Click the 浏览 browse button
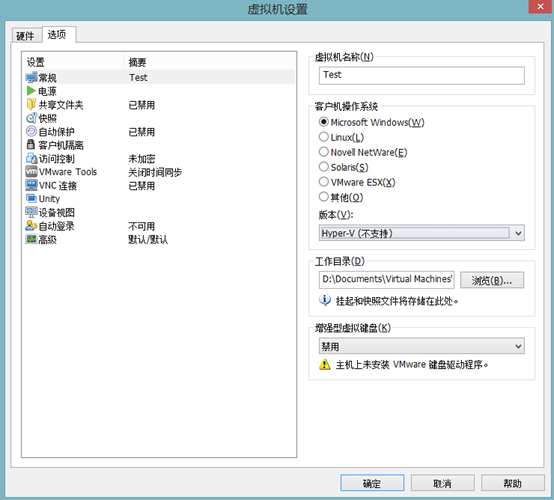 point(492,280)
